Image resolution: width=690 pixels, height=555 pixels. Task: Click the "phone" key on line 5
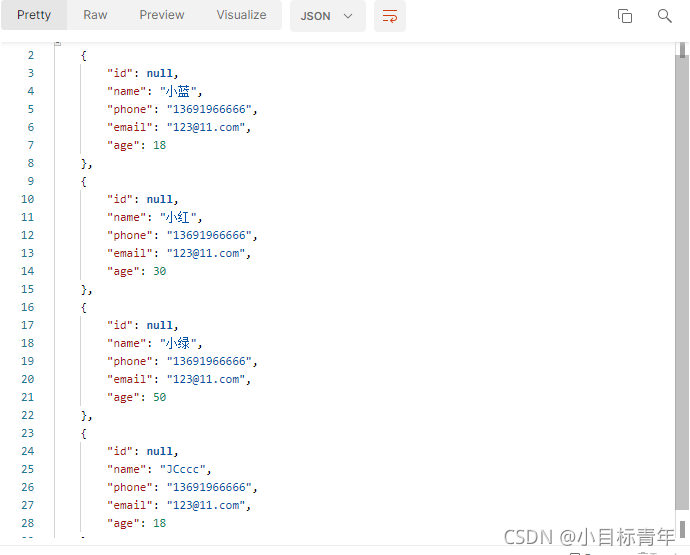130,109
